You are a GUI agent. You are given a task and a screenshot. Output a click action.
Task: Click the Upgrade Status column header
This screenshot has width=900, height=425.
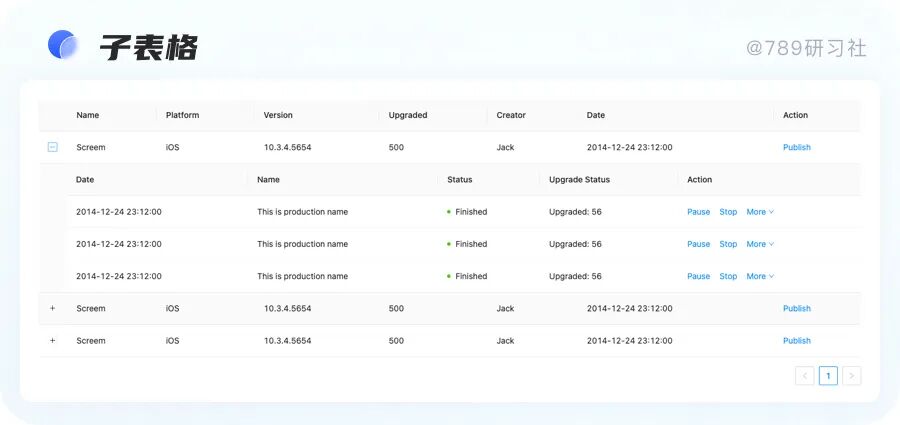click(579, 180)
